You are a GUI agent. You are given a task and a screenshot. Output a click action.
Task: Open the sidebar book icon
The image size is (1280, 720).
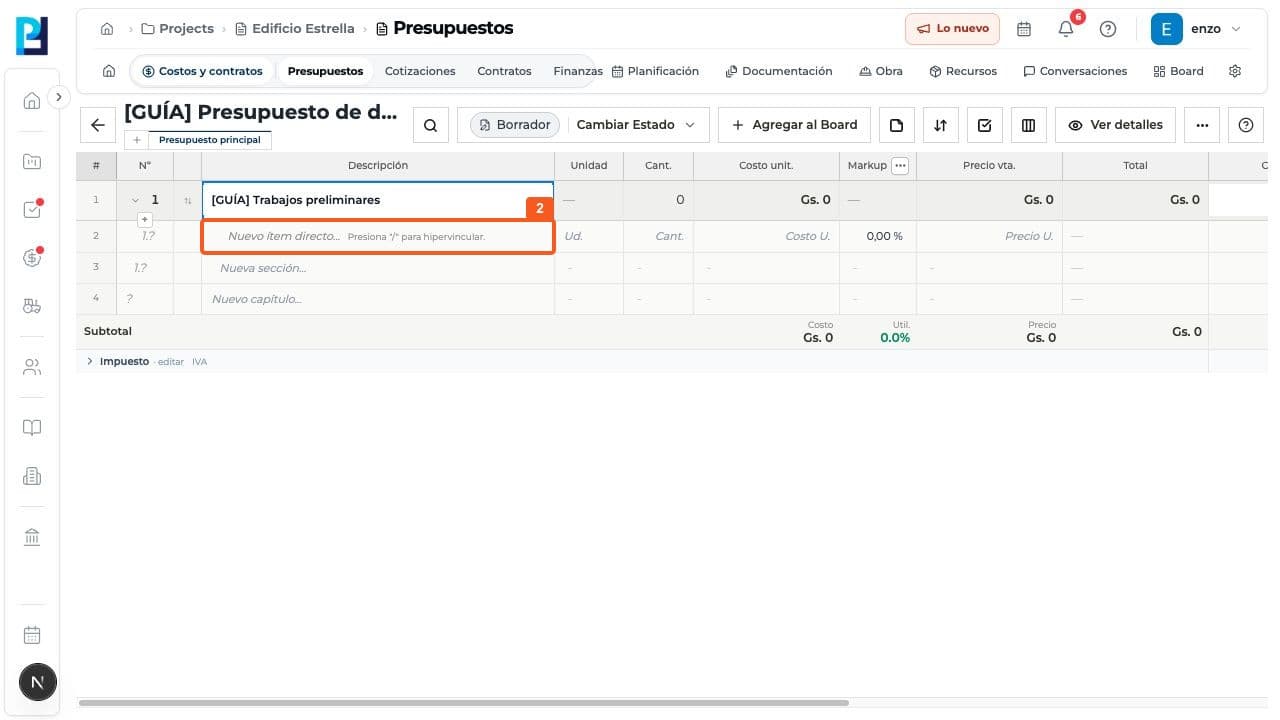(x=32, y=428)
